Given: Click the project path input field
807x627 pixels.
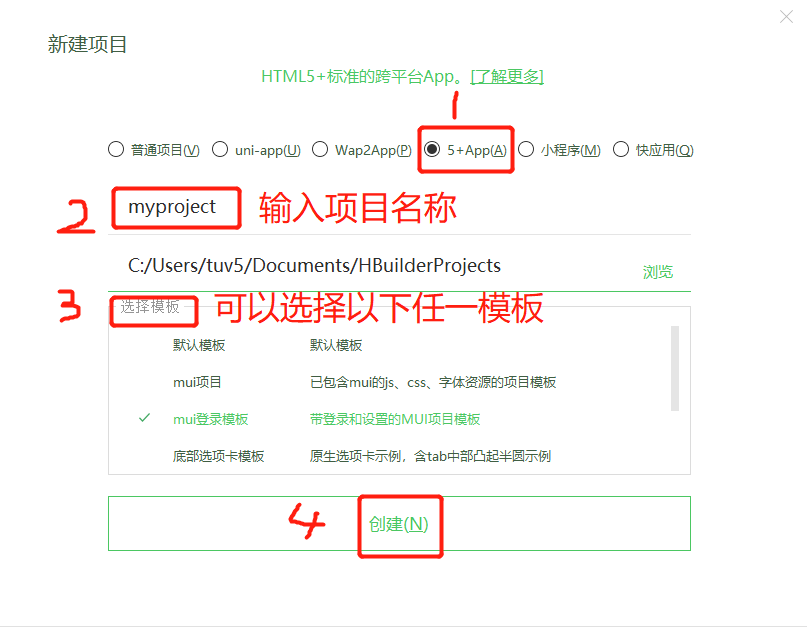Looking at the screenshot, I should [x=371, y=266].
